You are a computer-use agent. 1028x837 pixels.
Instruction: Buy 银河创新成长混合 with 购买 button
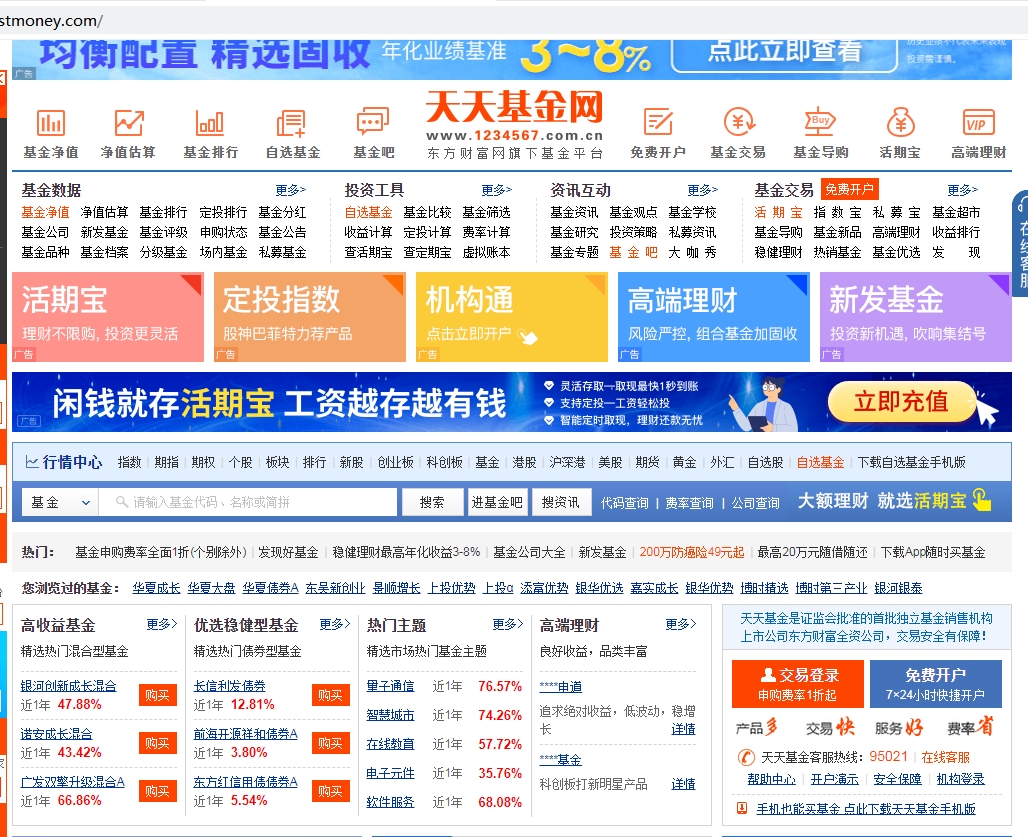pos(157,695)
